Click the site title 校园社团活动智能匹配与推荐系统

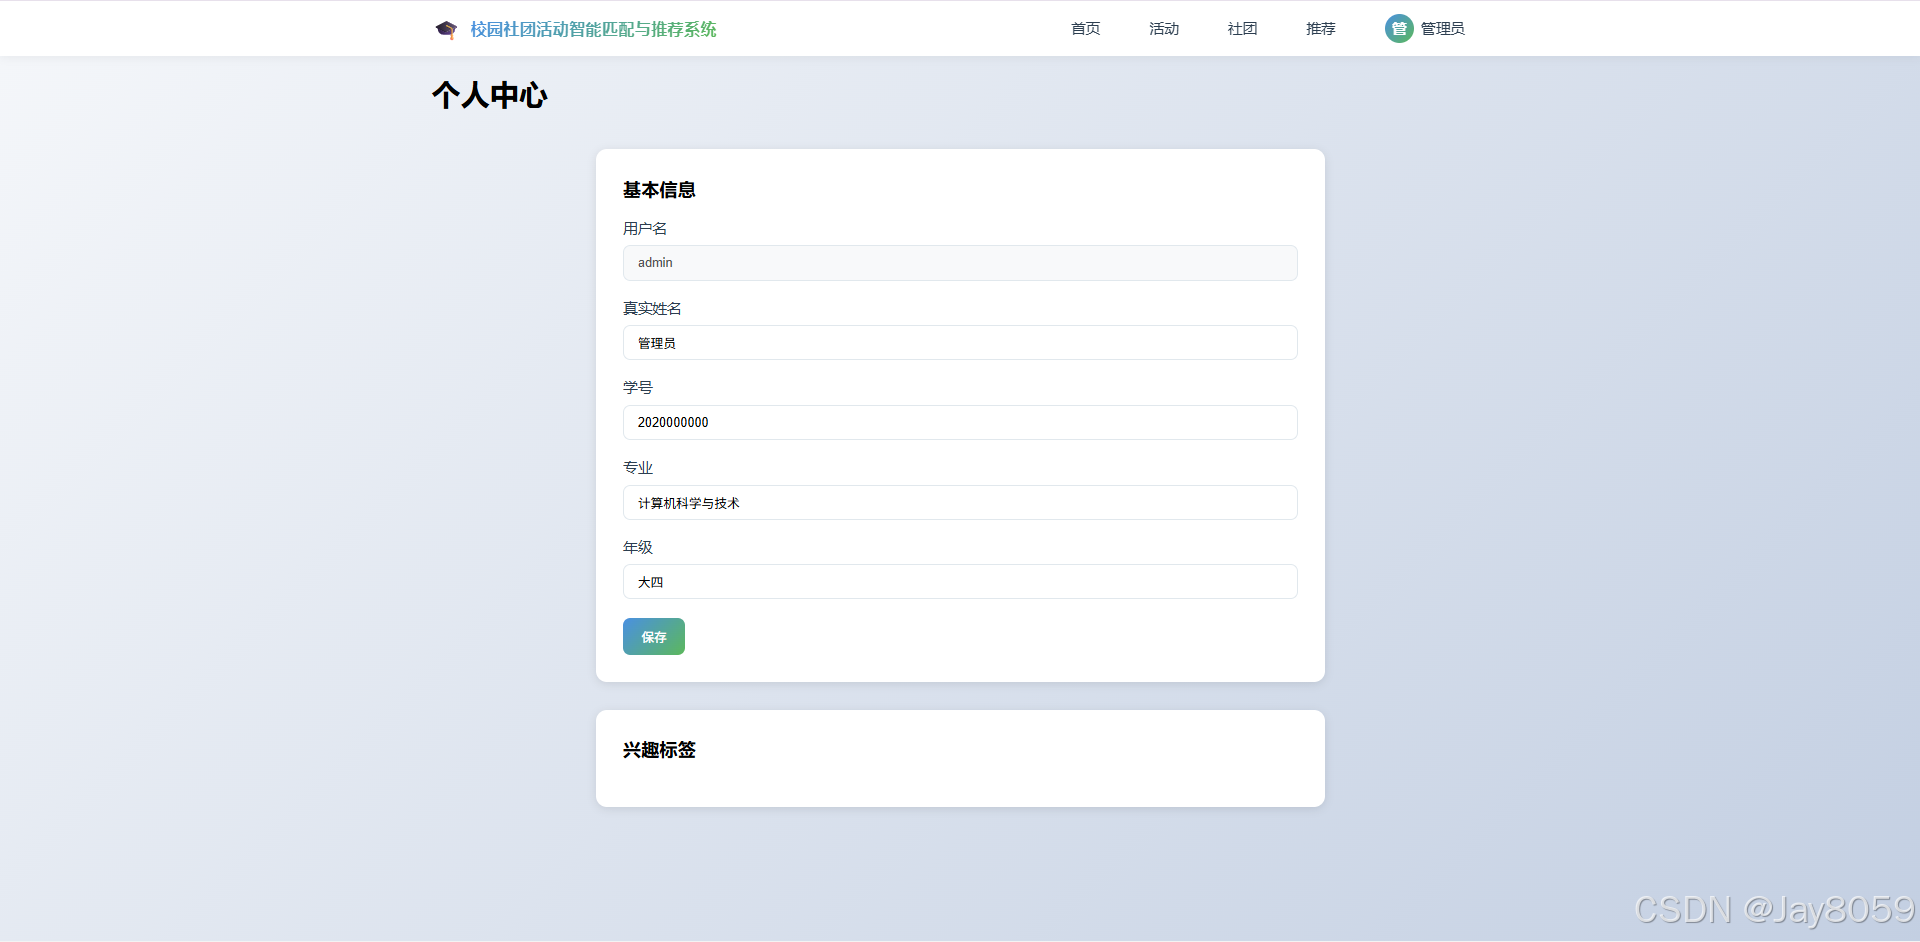[x=593, y=30]
